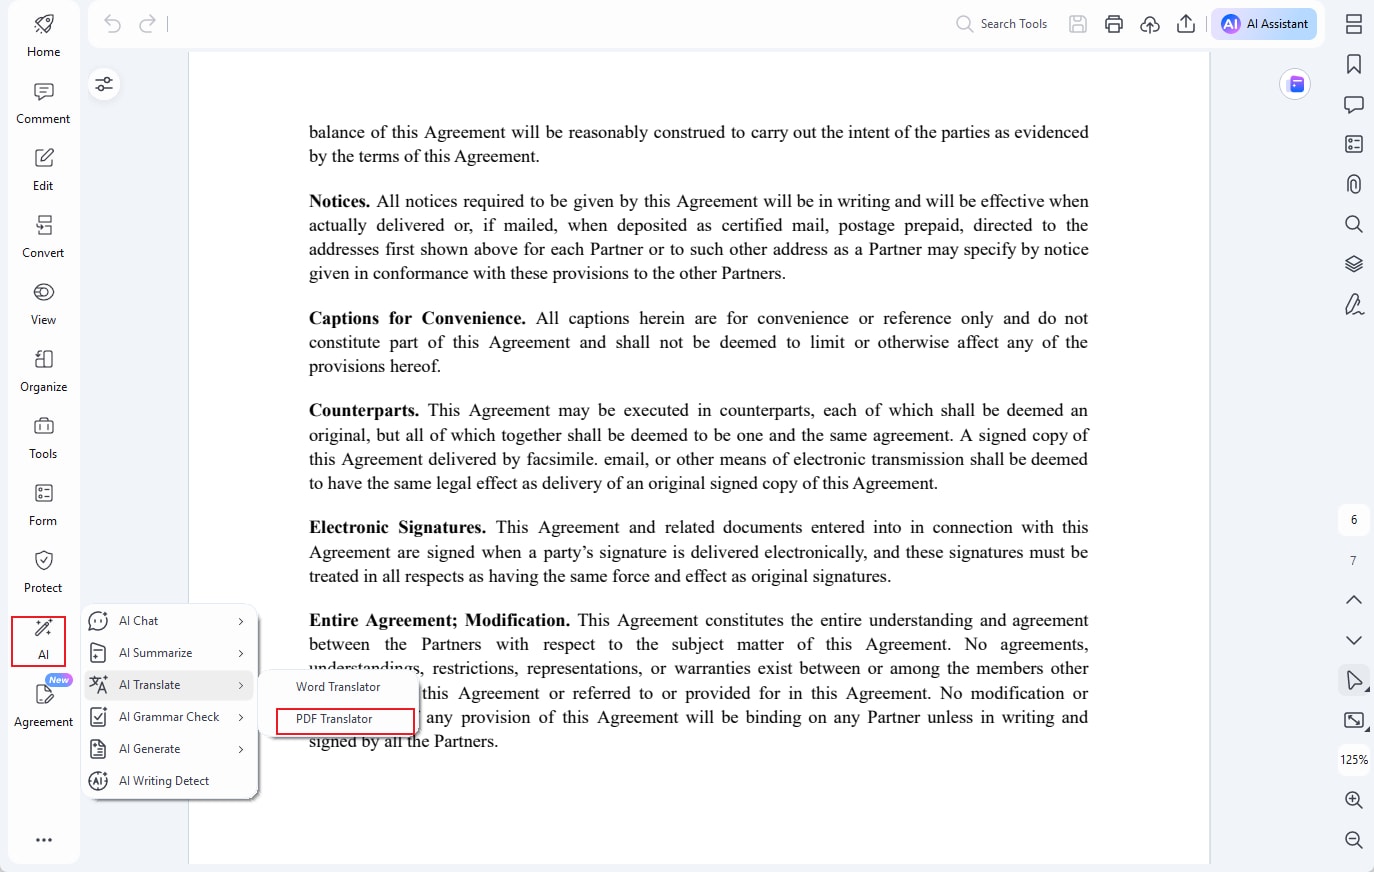Share the document

(x=1186, y=24)
